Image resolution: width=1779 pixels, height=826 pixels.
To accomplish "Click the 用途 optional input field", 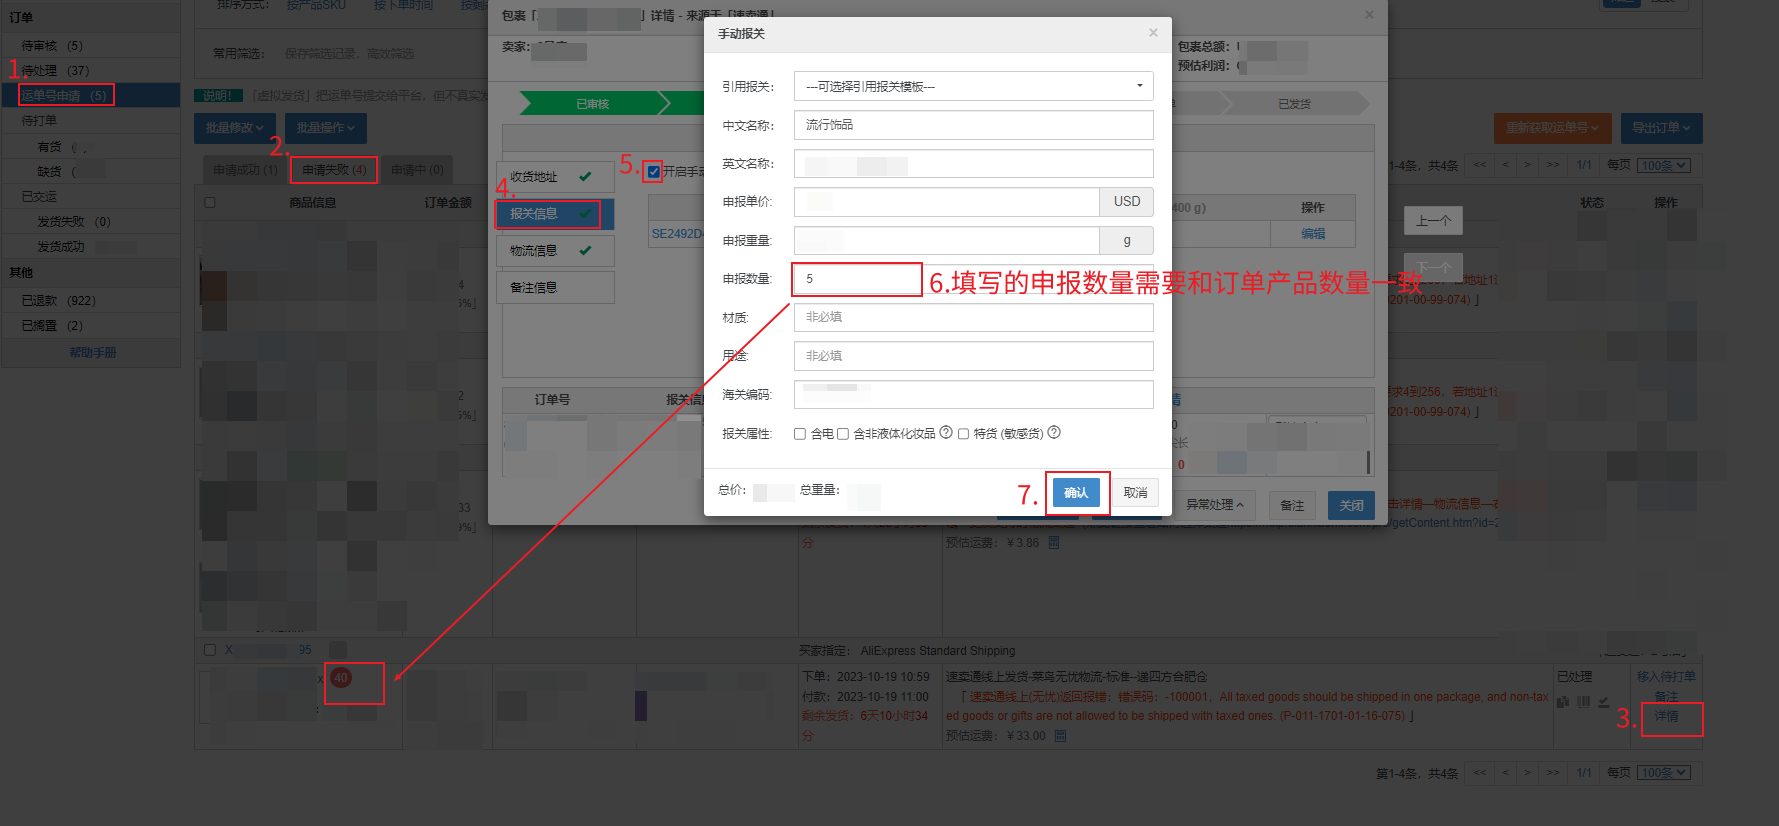I will pos(973,356).
